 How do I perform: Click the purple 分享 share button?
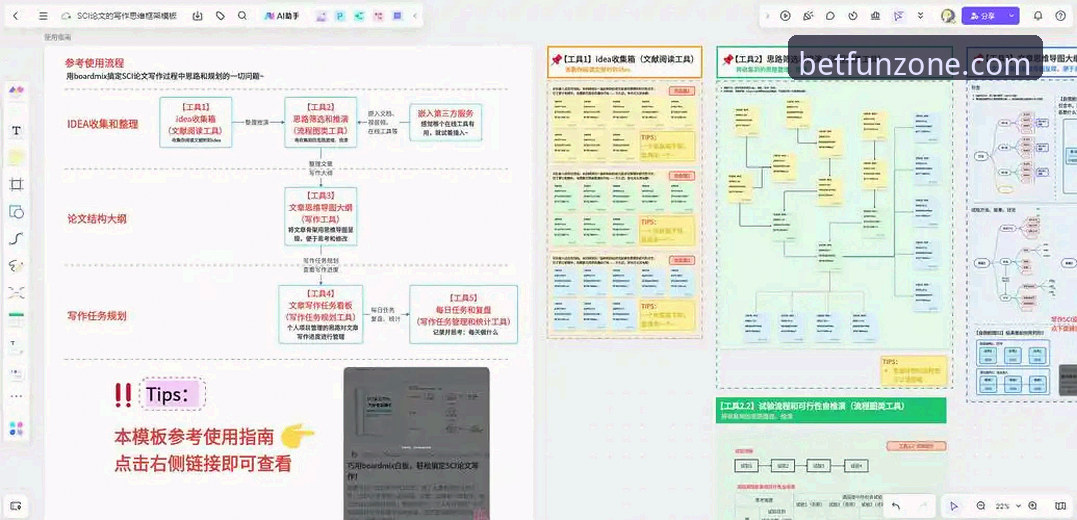(x=984, y=16)
